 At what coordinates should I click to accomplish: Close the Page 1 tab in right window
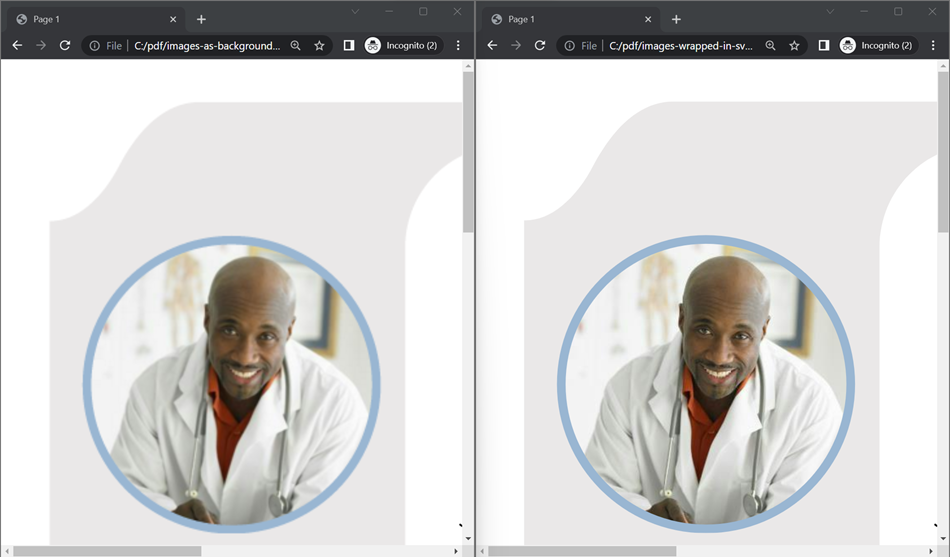click(x=648, y=19)
